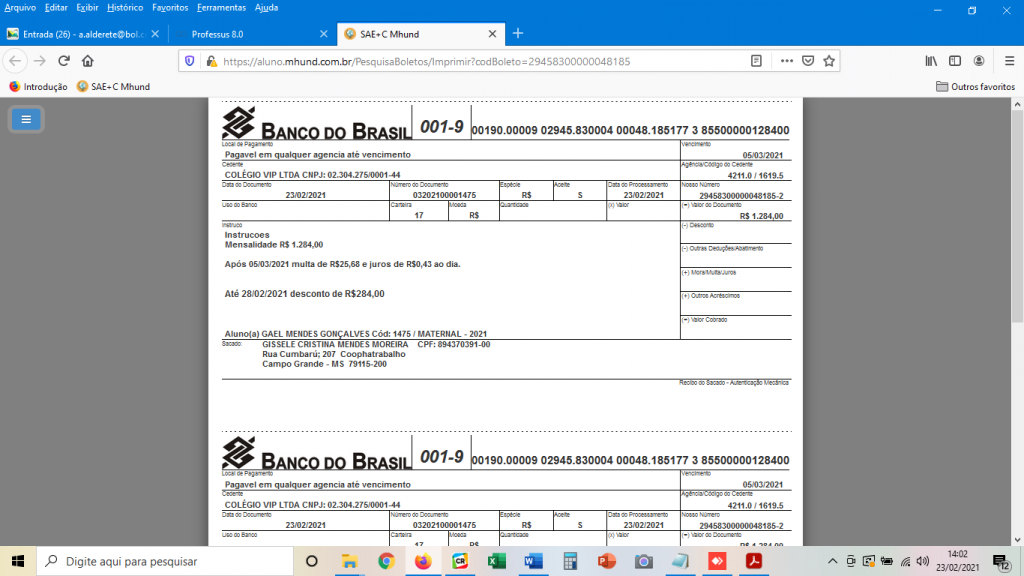
Task: Open the Firefox hamburger menu
Action: [x=1010, y=61]
